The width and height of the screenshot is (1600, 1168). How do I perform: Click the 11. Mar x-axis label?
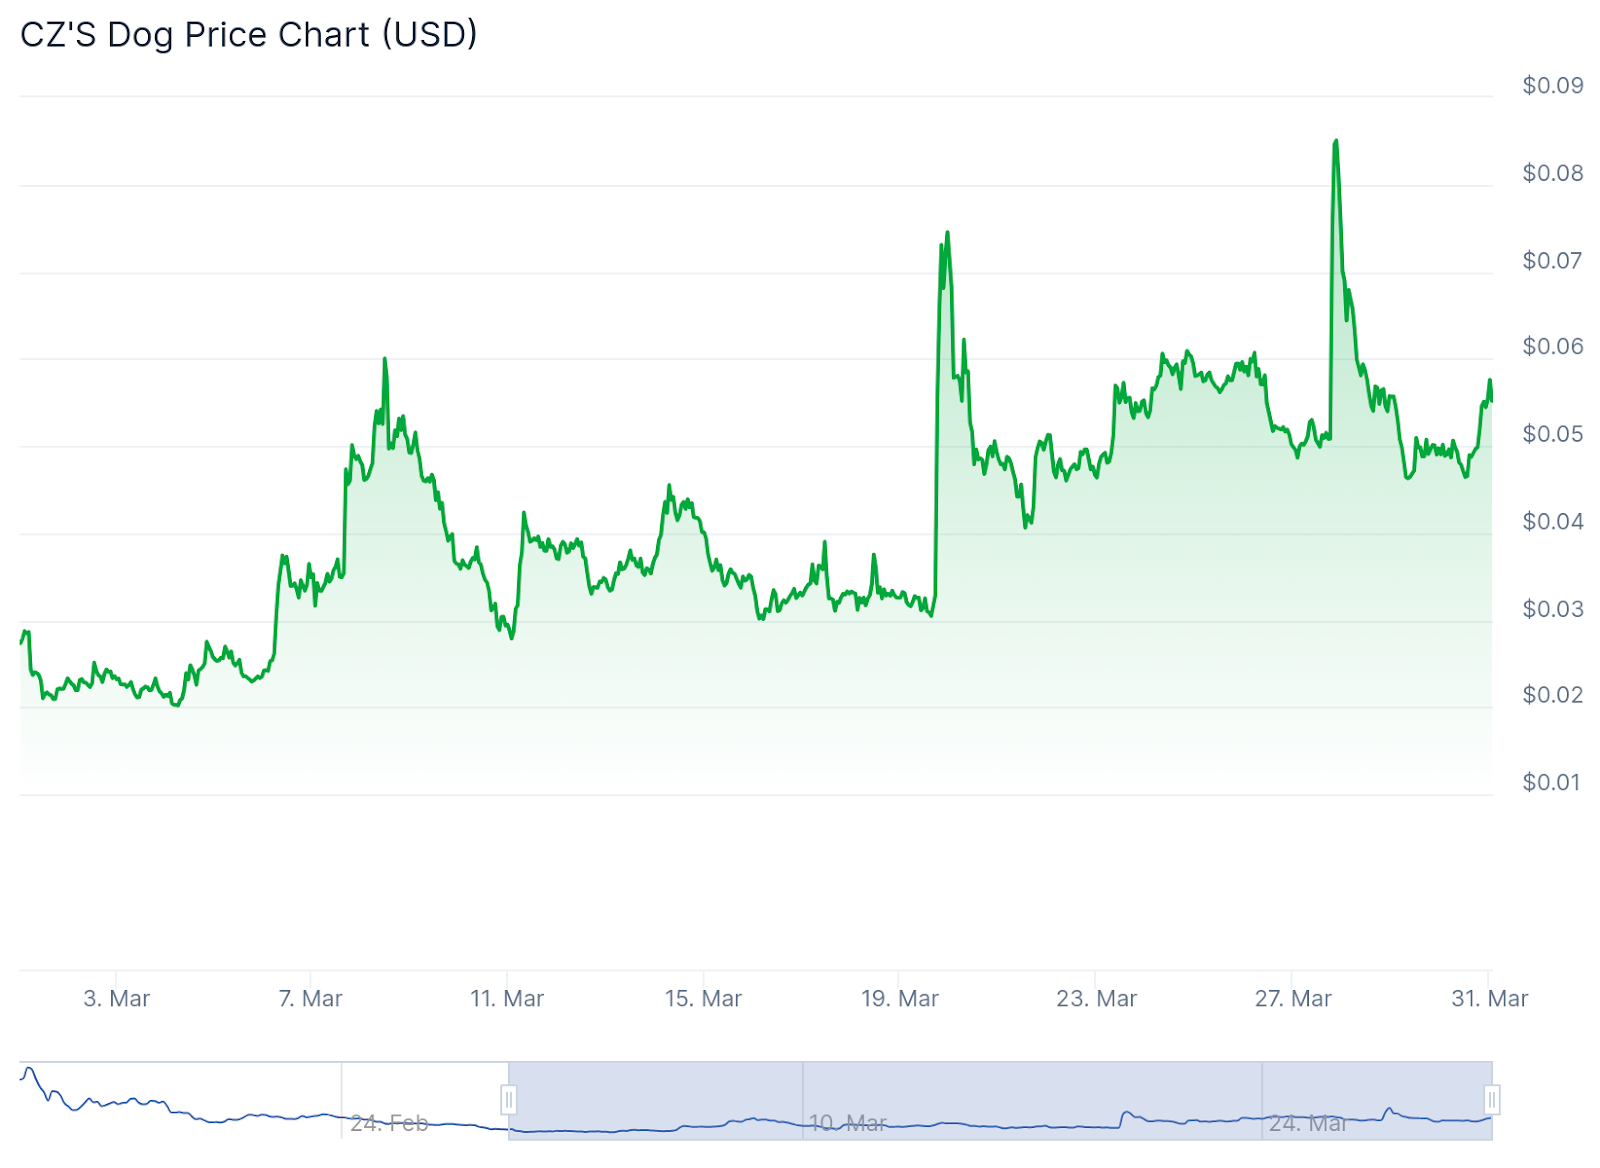(507, 998)
